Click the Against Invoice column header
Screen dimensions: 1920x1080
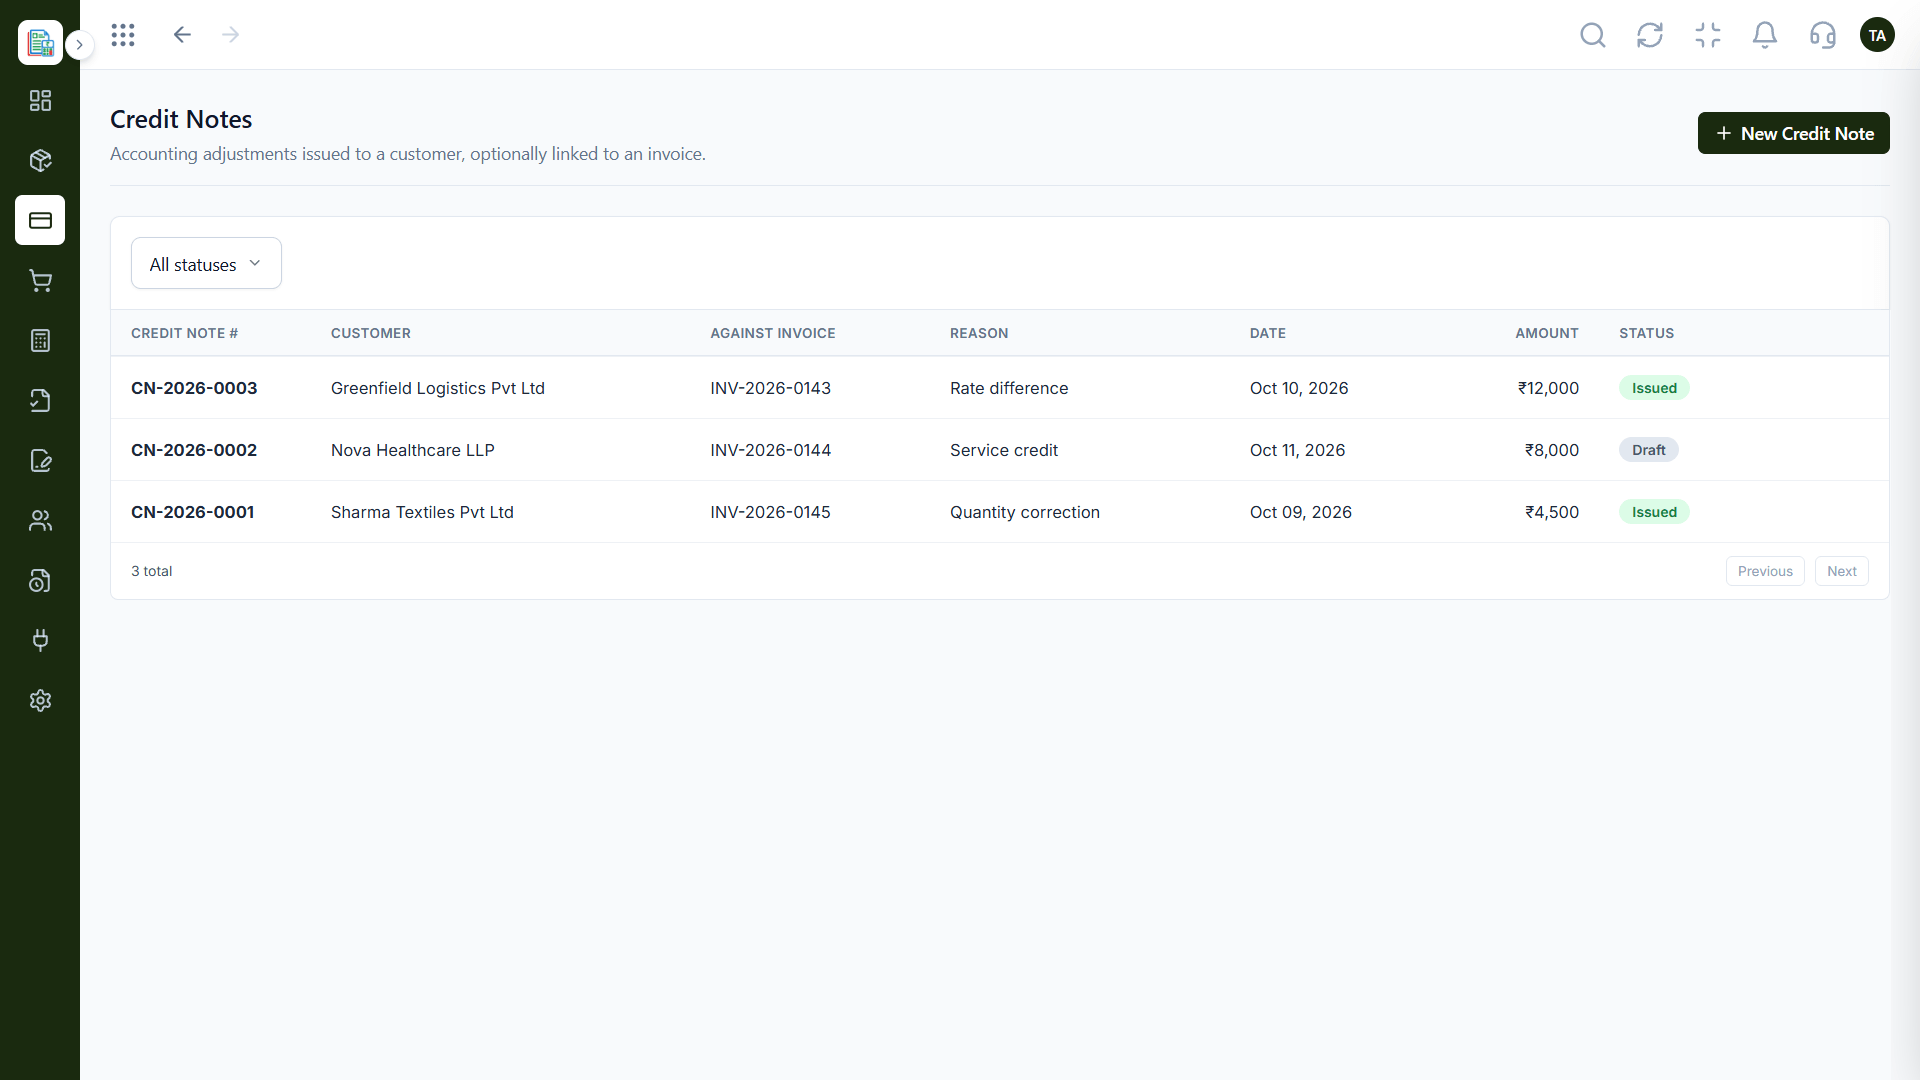pos(773,333)
